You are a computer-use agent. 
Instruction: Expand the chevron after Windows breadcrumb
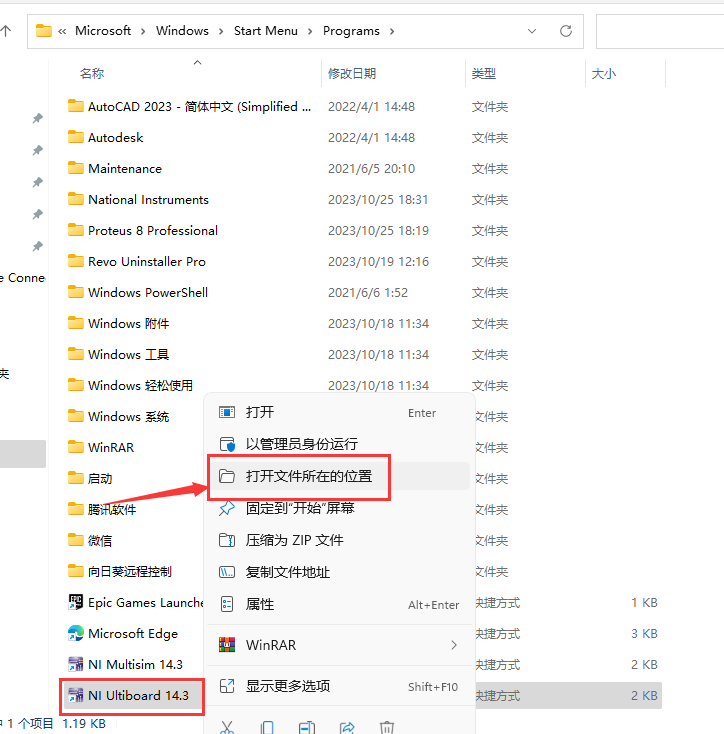click(x=221, y=31)
